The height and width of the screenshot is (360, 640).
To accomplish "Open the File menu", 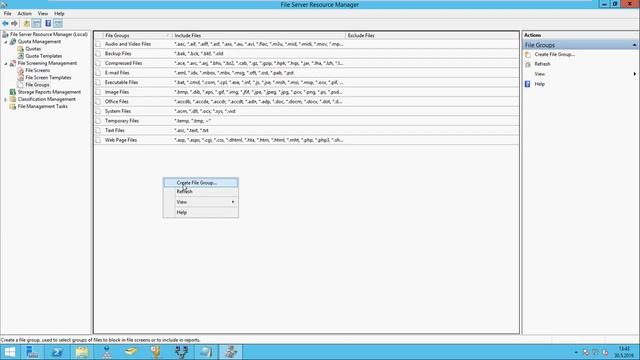I will point(7,13).
